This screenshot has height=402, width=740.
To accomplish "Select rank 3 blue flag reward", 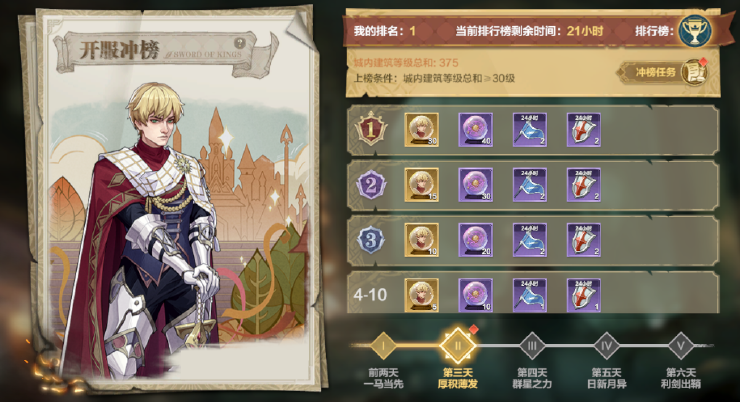I will click(x=530, y=240).
